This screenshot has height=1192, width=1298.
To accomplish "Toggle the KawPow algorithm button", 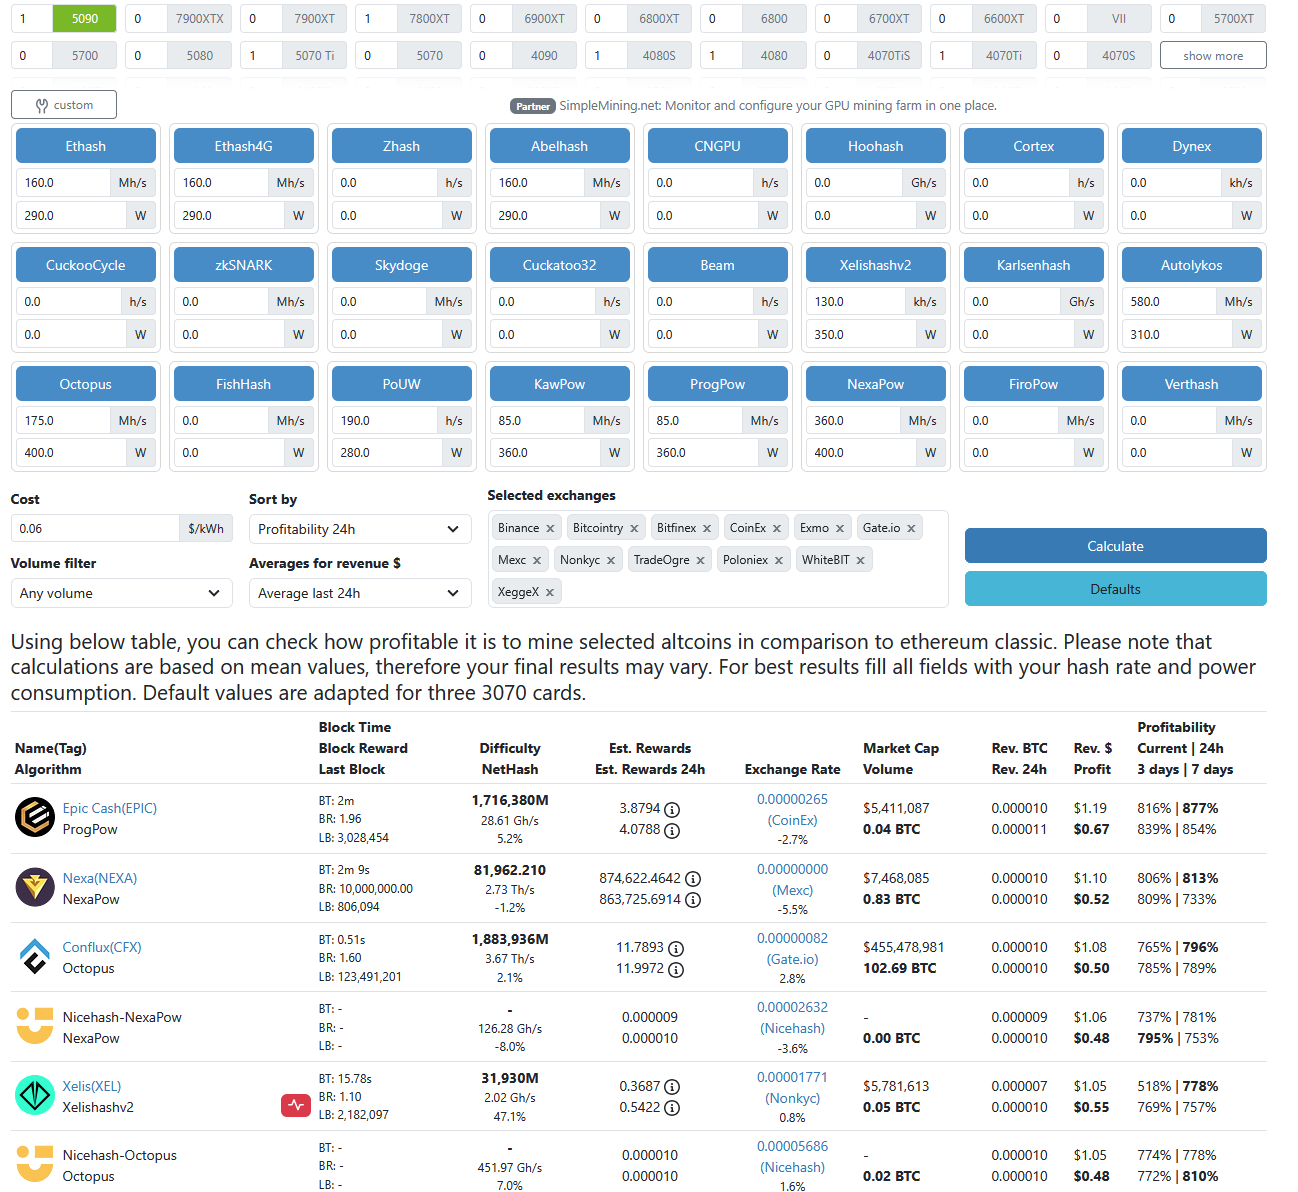I will tap(560, 384).
